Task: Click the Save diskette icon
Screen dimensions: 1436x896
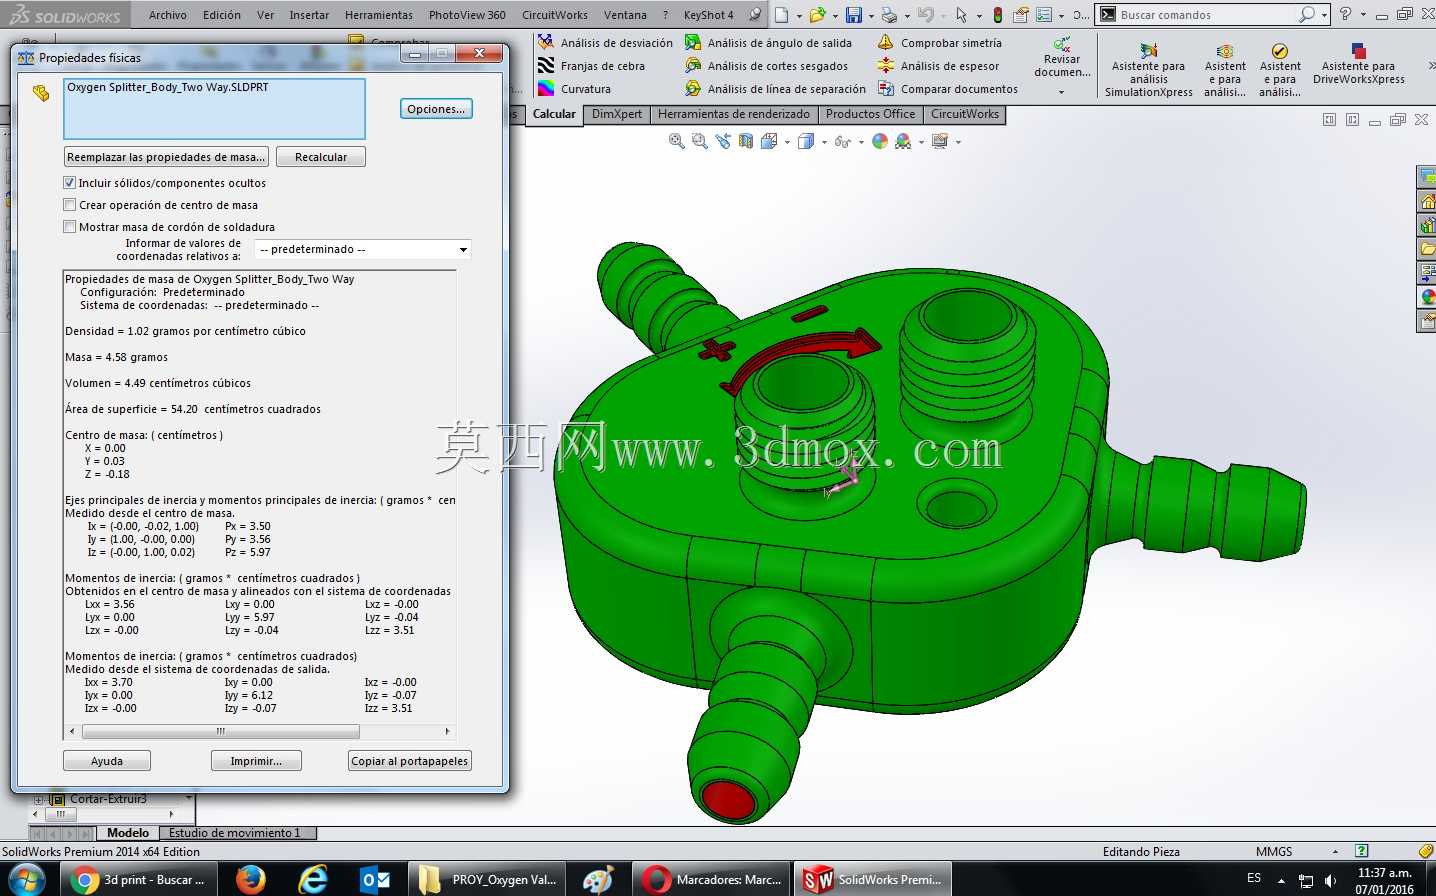Action: pos(854,15)
